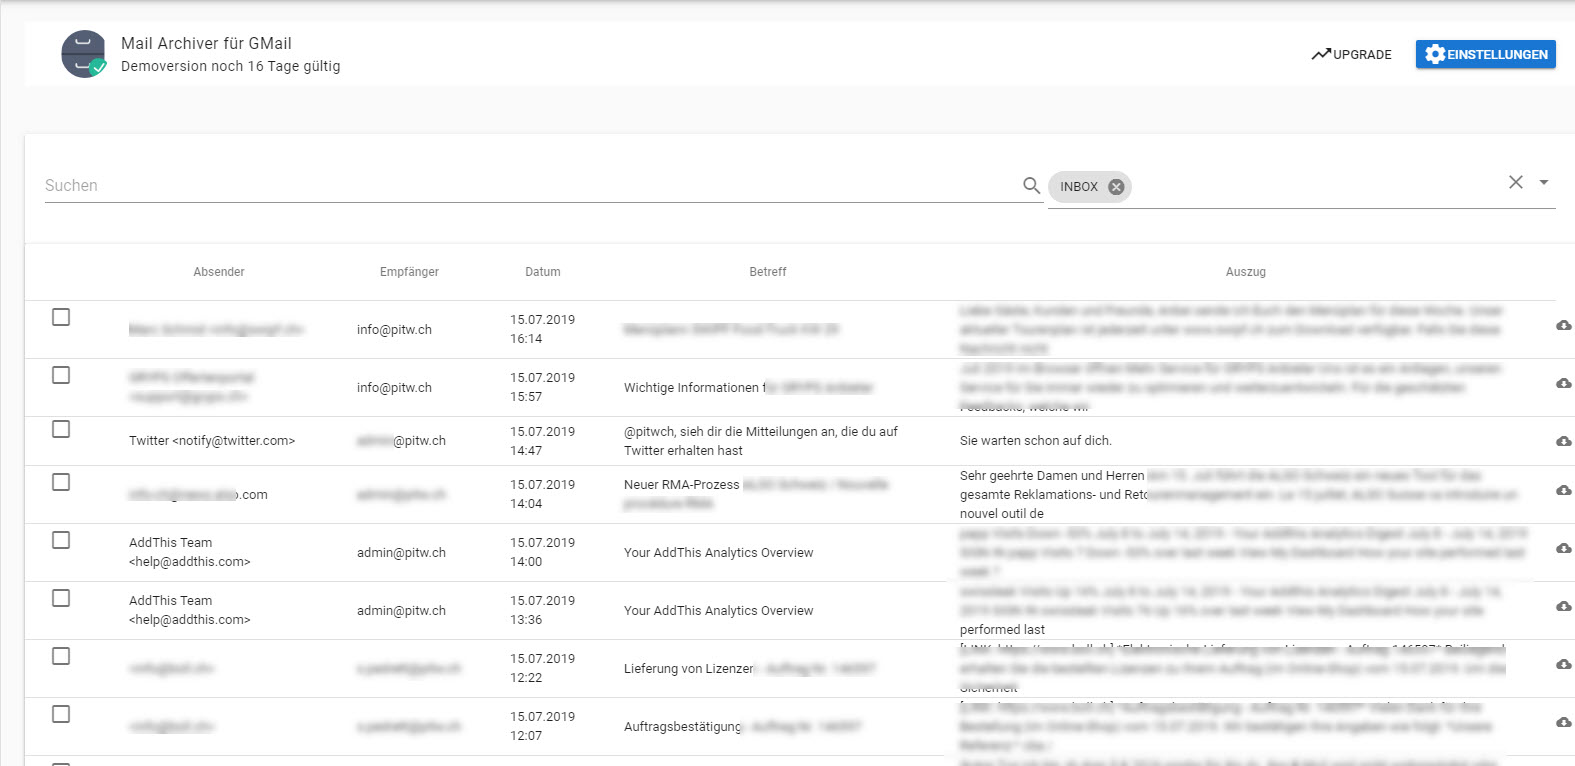Select checkbox for AddThis 14:00 email
Viewport: 1575px width, 766px height.
point(61,540)
